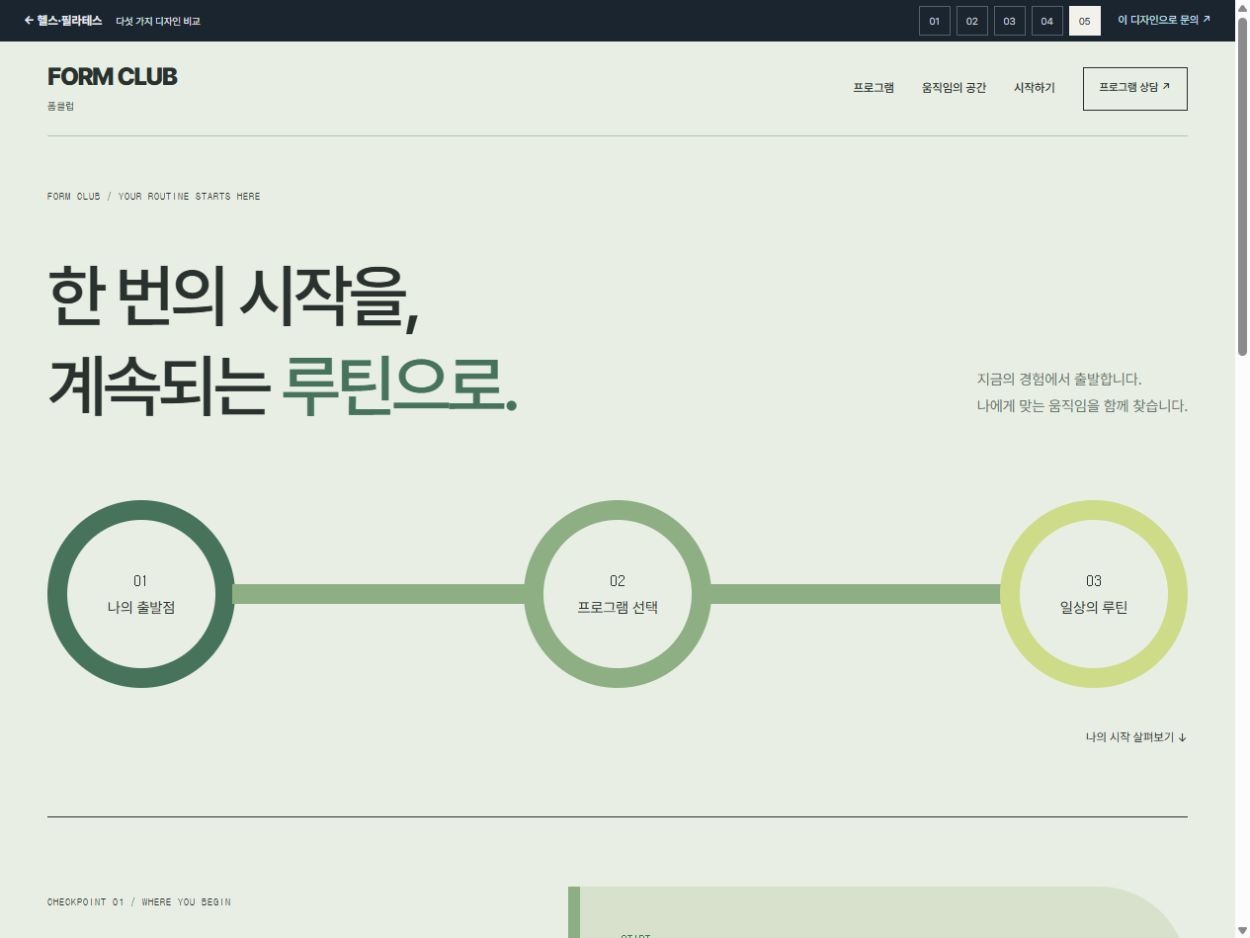This screenshot has height=938, width=1250.
Task: Switch to design 03 tab
Action: point(1010,21)
